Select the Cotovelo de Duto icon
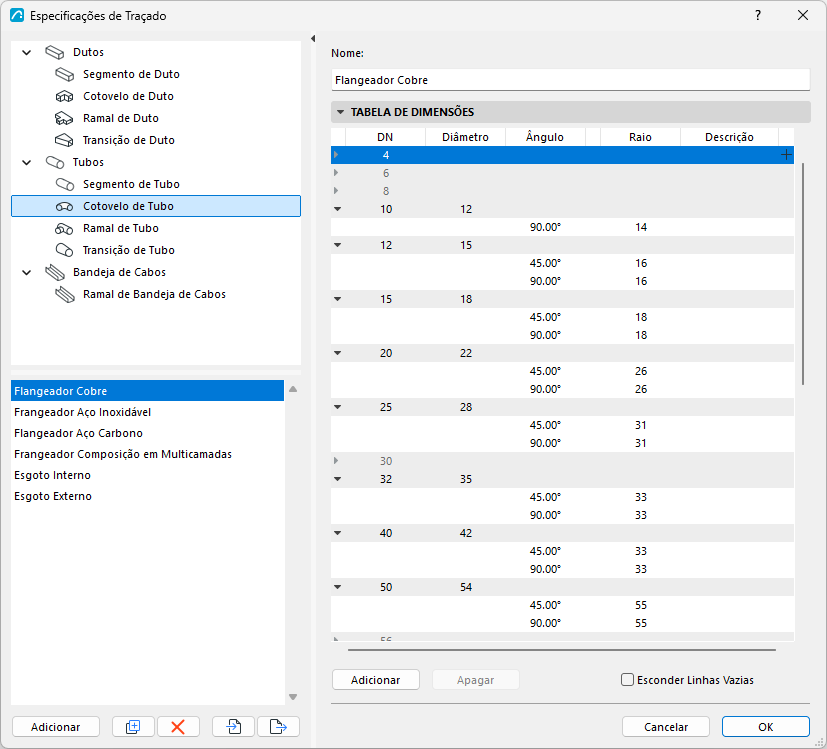 (x=65, y=97)
